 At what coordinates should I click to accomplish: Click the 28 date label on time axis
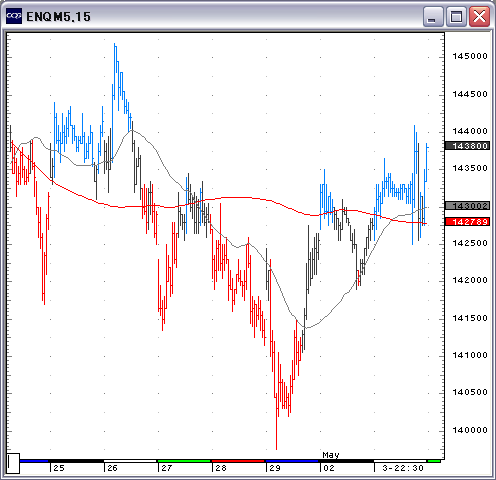[x=221, y=468]
